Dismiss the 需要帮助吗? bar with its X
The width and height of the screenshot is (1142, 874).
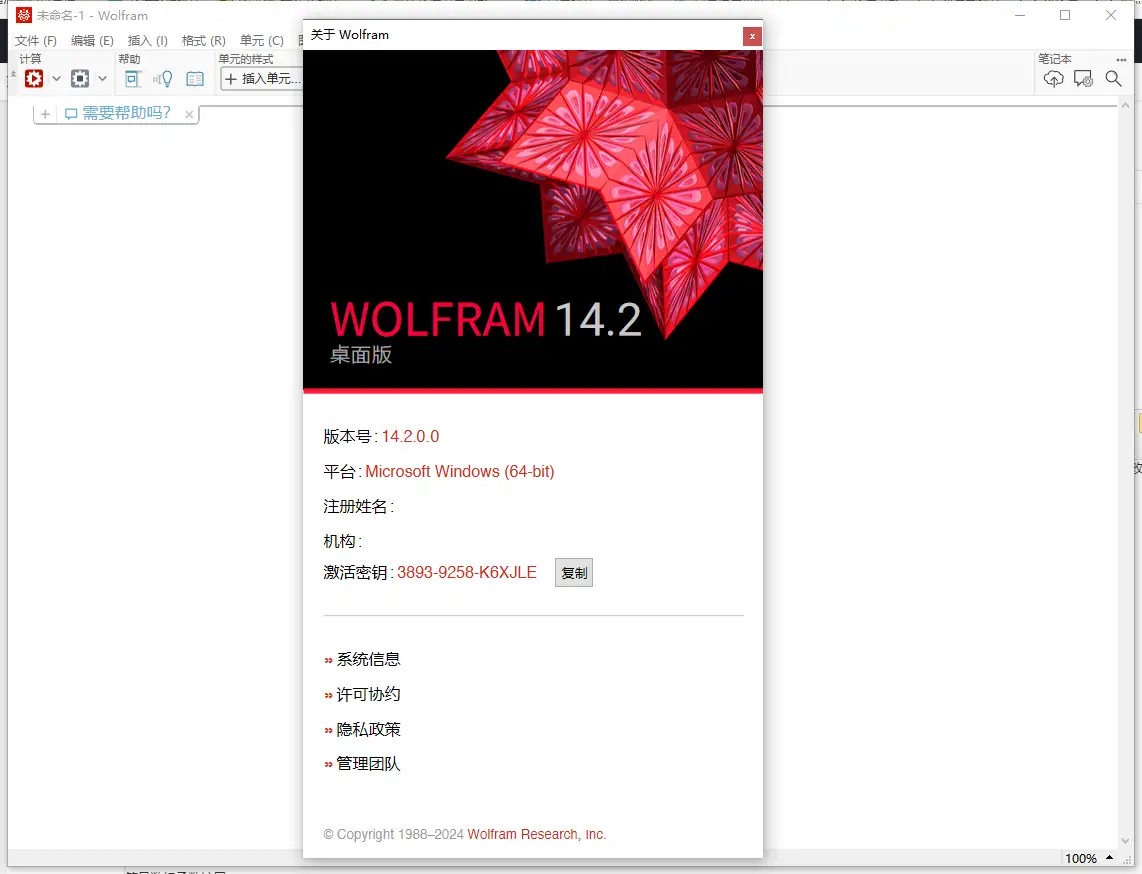coord(189,114)
